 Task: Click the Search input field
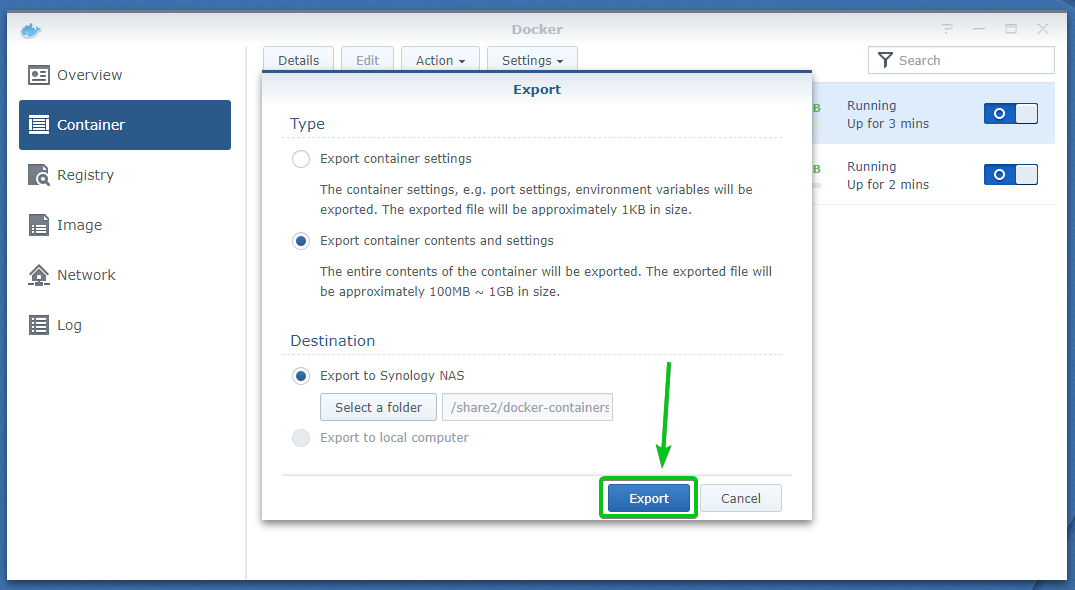[961, 60]
